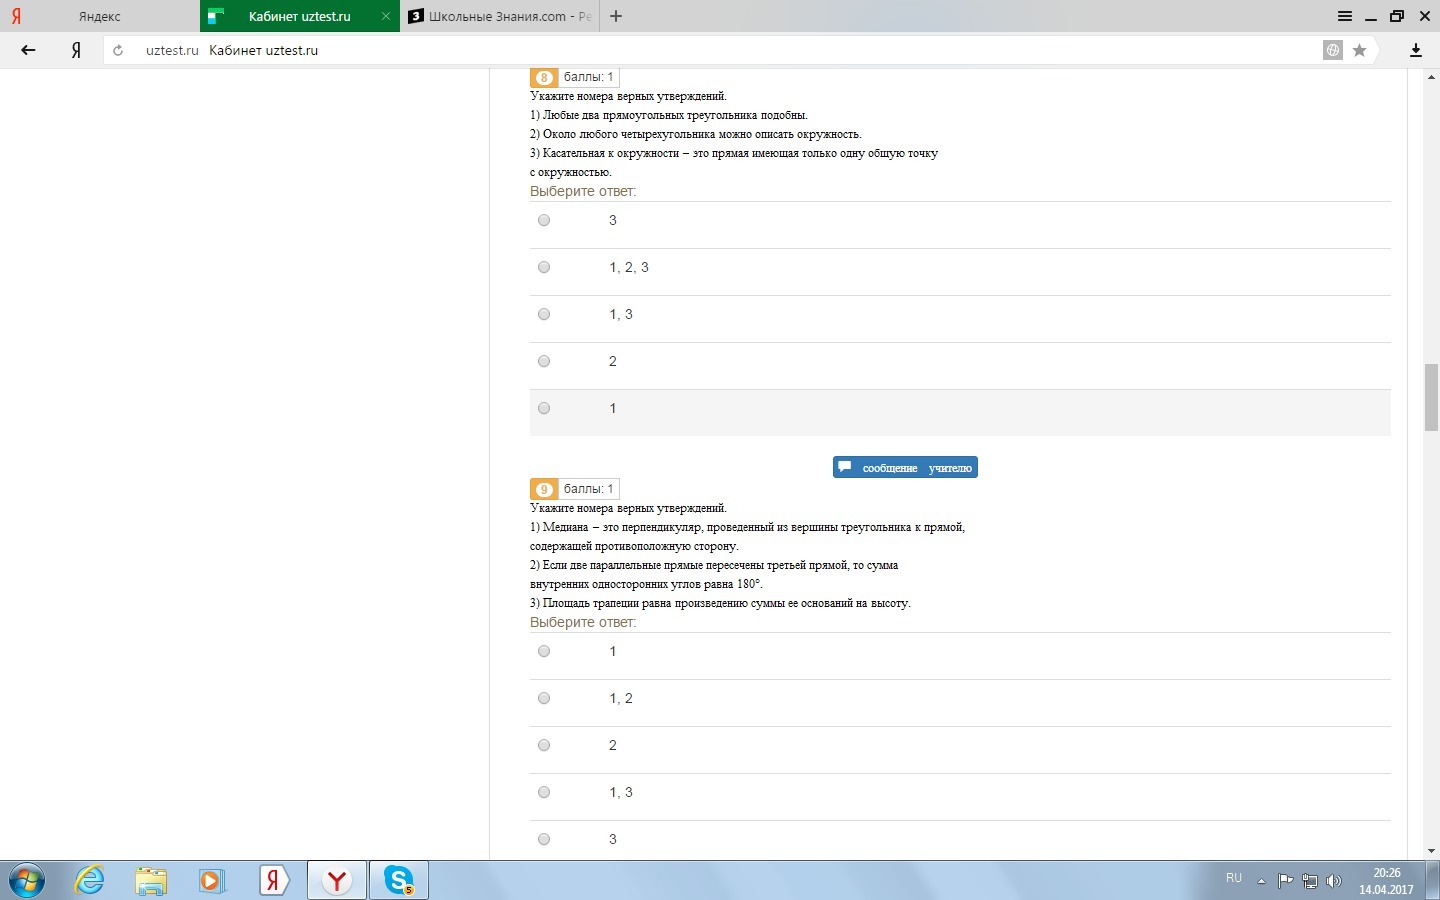Viewport: 1440px width, 900px height.
Task: Select answer "1" for question 8
Action: click(x=544, y=408)
